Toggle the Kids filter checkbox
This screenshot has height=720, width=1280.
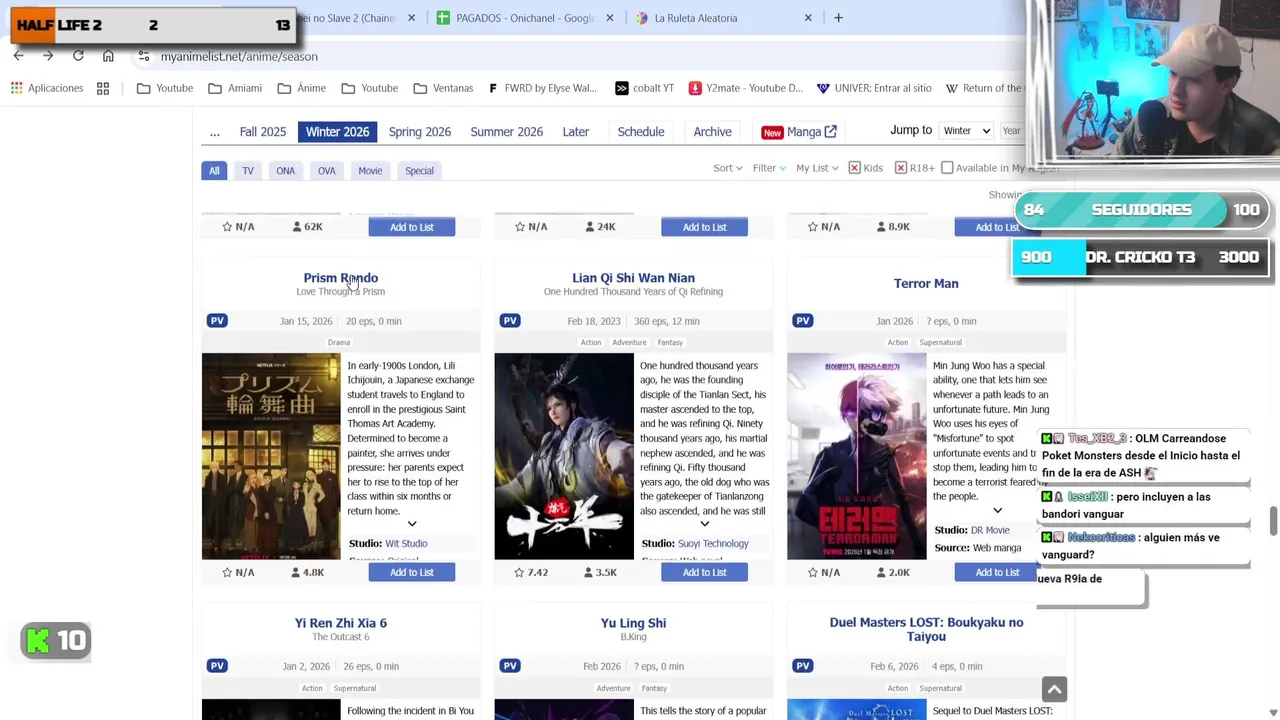click(x=854, y=168)
